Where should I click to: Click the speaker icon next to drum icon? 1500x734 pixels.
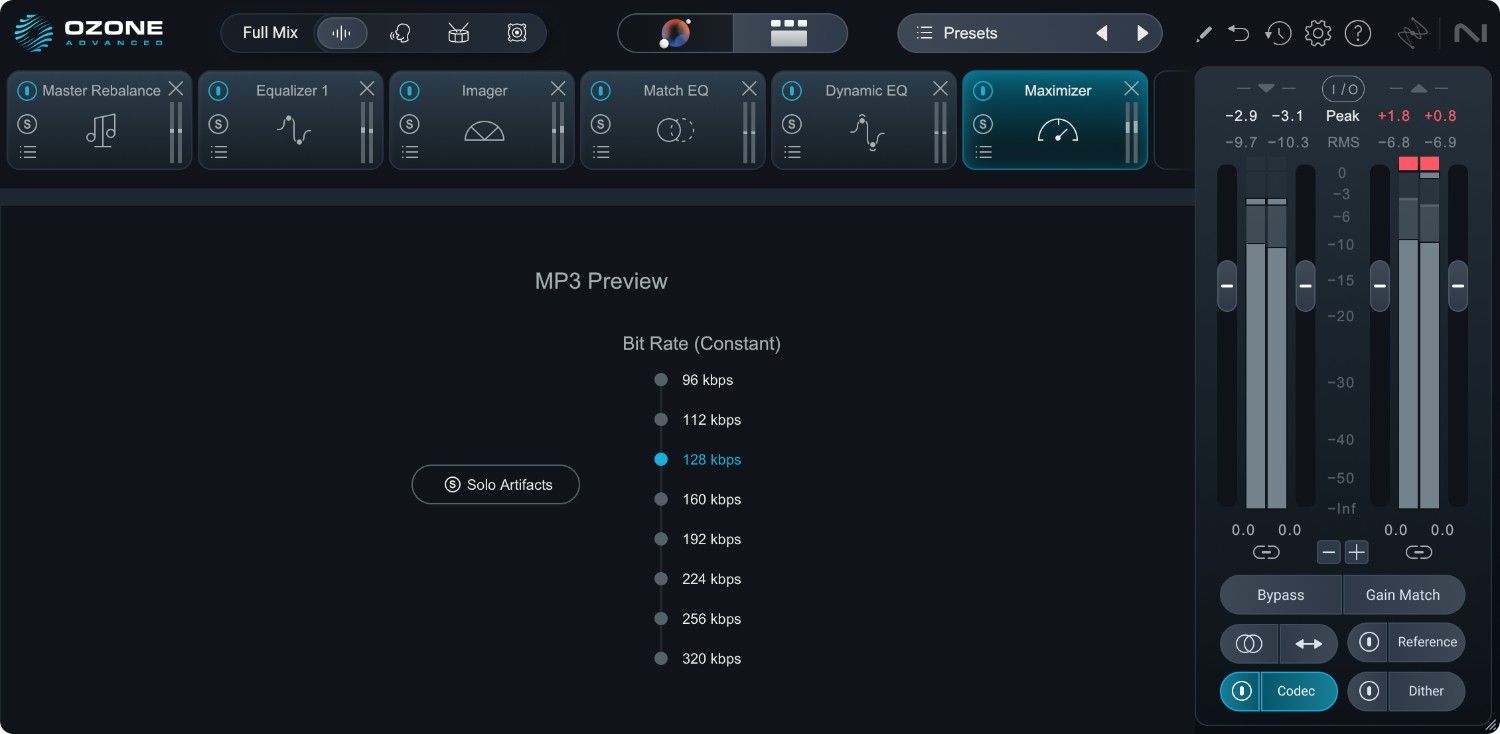[517, 32]
